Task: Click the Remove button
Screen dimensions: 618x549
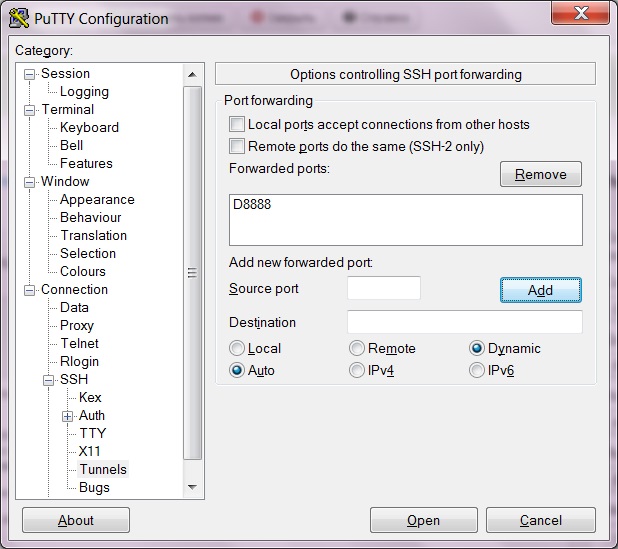Action: pyautogui.click(x=541, y=174)
